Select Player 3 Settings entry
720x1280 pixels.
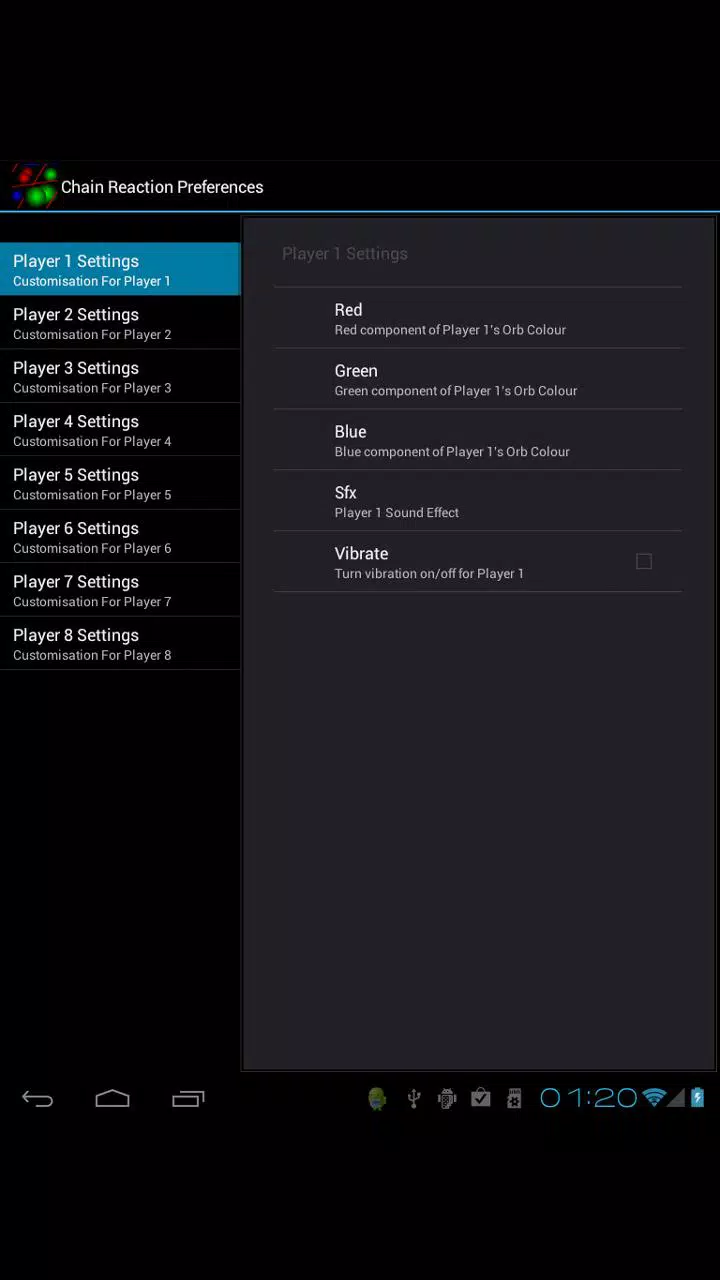[120, 376]
